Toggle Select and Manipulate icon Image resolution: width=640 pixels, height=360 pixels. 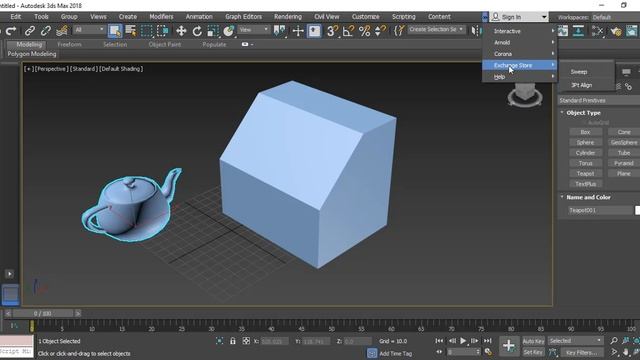tap(298, 31)
